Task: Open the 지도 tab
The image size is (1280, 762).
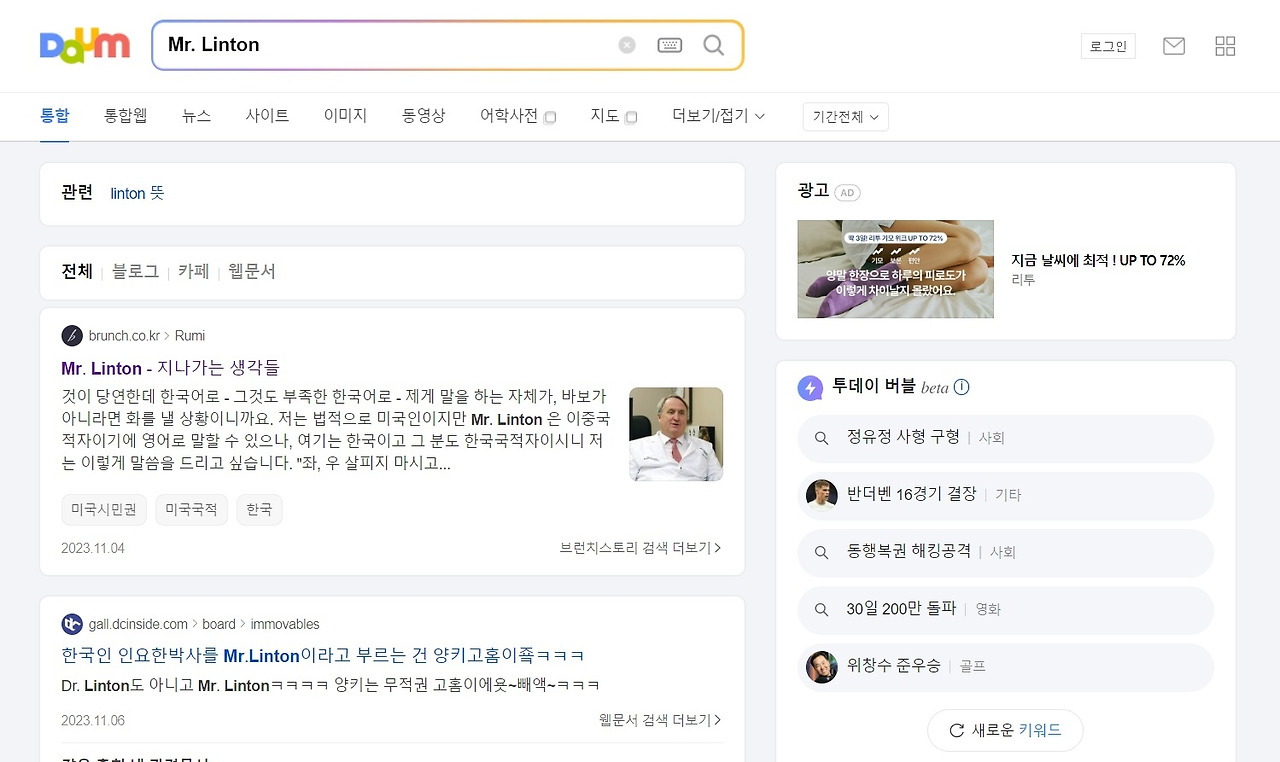Action: [x=613, y=116]
